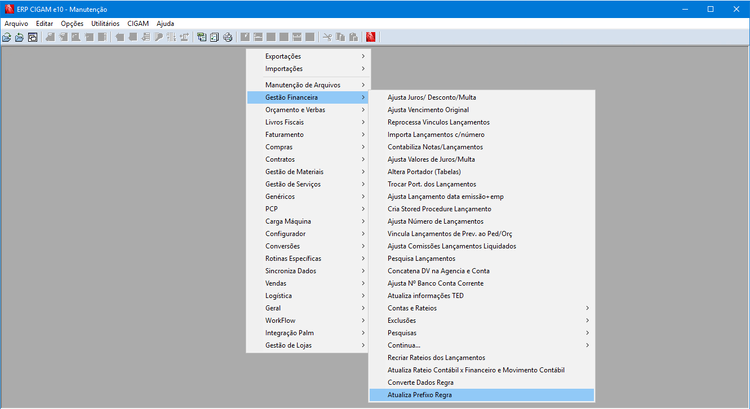Image resolution: width=750 pixels, height=409 pixels.
Task: Choose Genéricos in the menu
Action: 308,197
